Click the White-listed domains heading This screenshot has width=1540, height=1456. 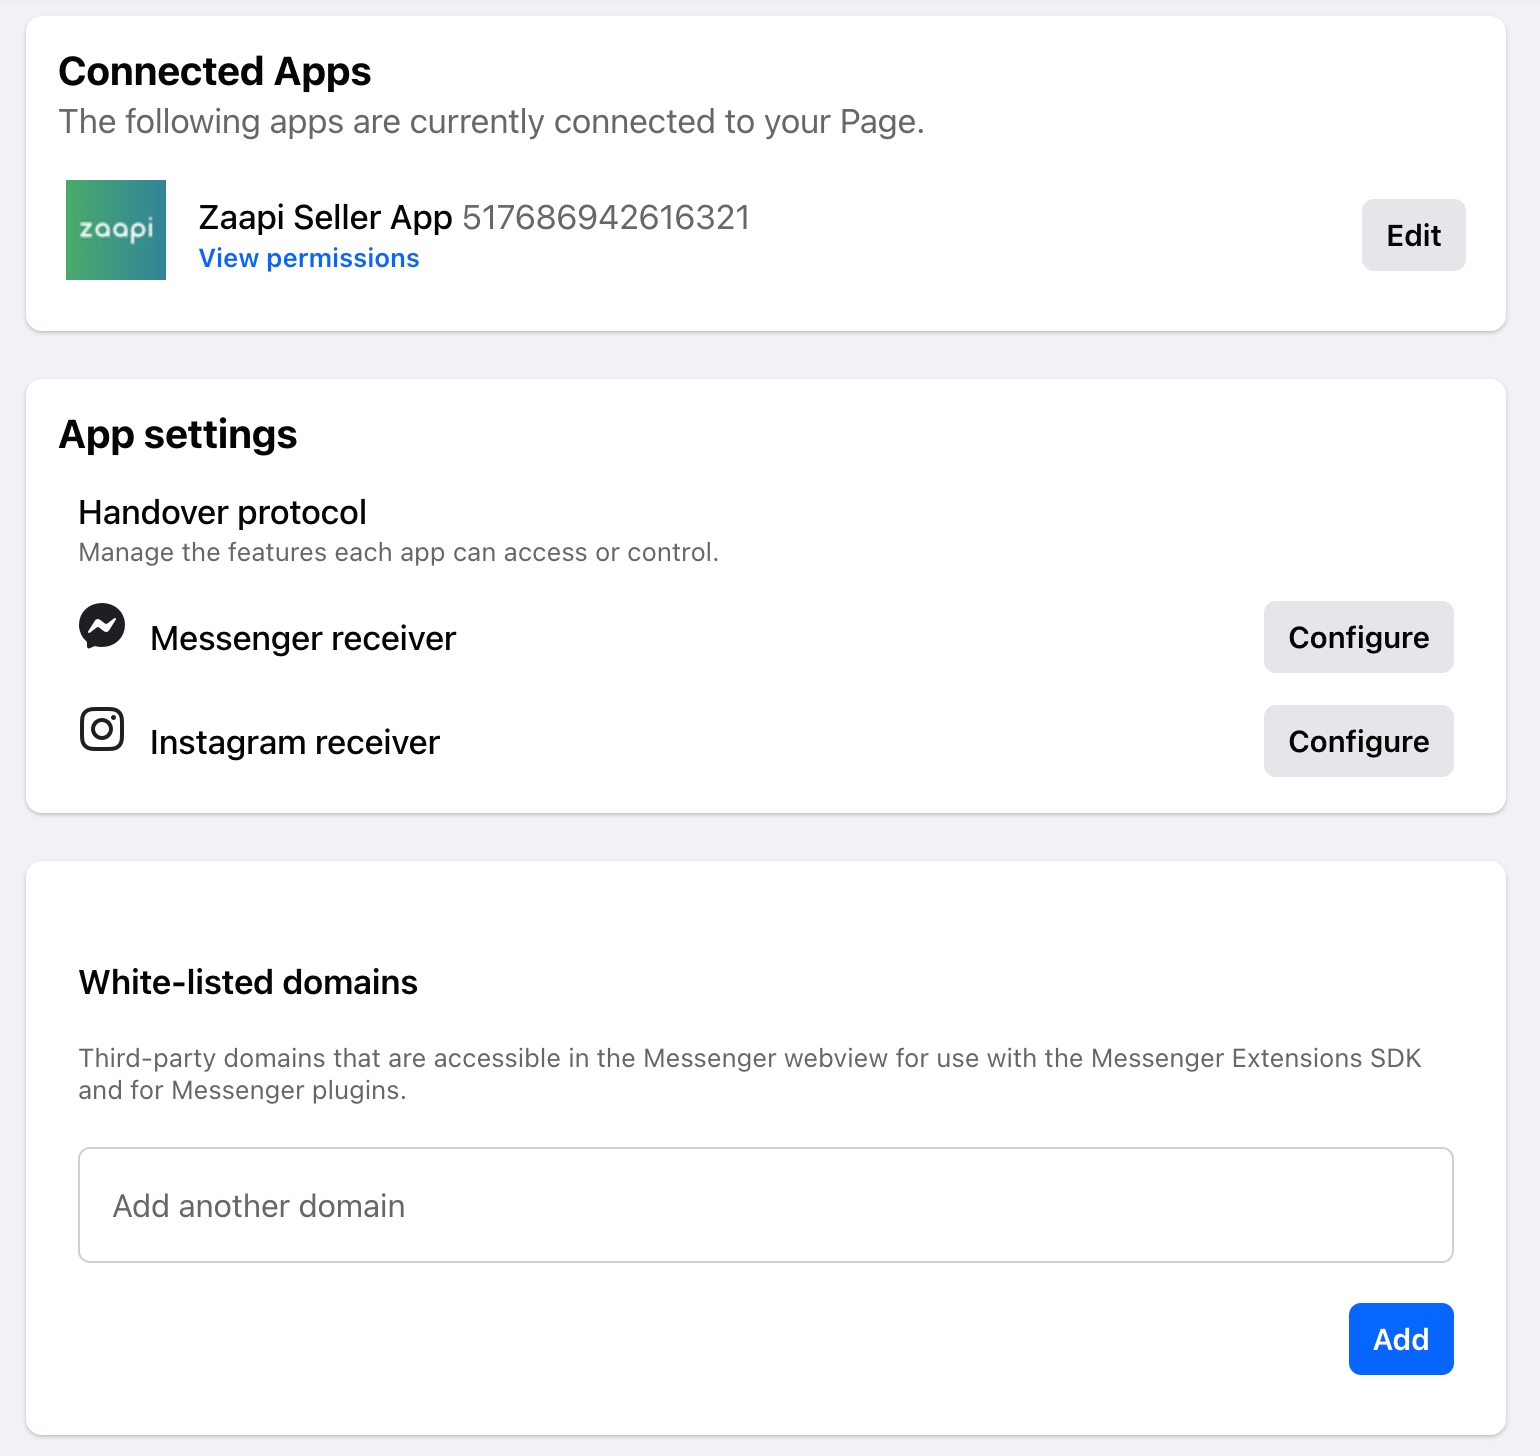pyautogui.click(x=248, y=982)
